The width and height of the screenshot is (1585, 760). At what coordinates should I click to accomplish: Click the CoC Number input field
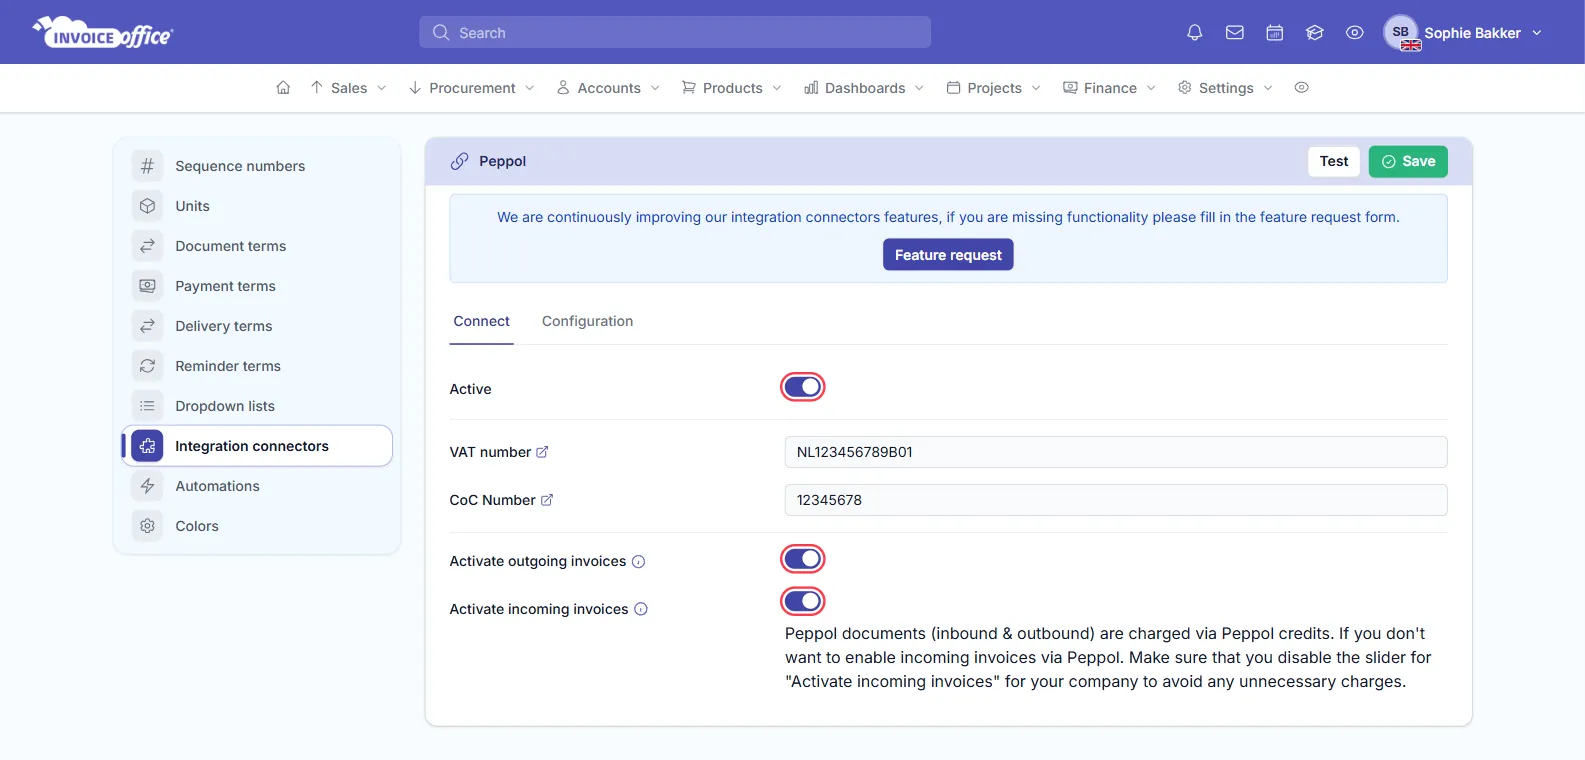point(1116,500)
